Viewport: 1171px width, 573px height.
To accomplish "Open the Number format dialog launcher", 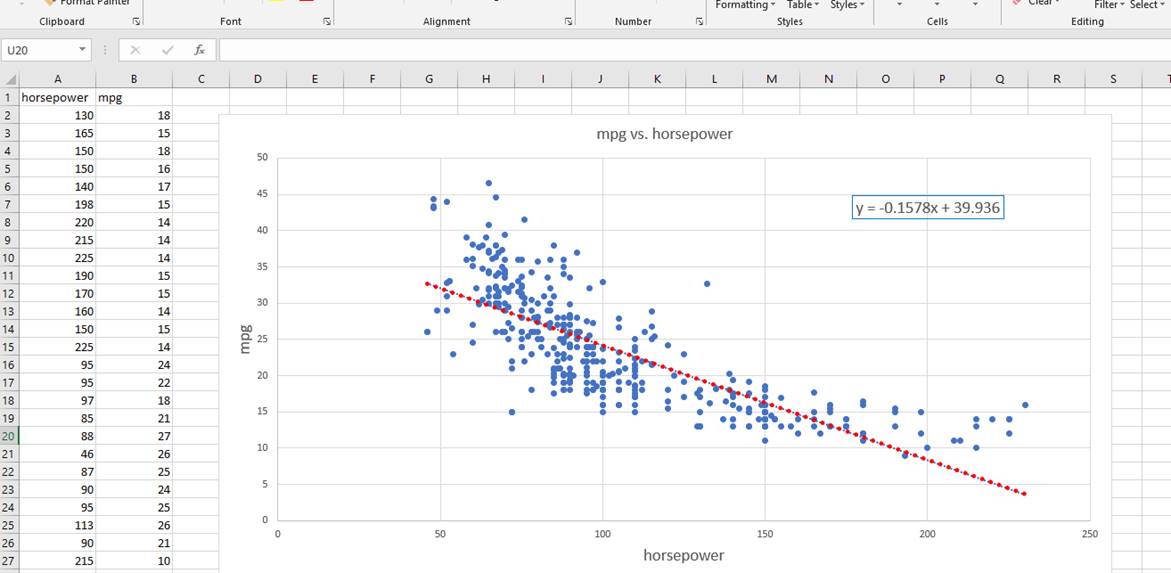I will (699, 22).
